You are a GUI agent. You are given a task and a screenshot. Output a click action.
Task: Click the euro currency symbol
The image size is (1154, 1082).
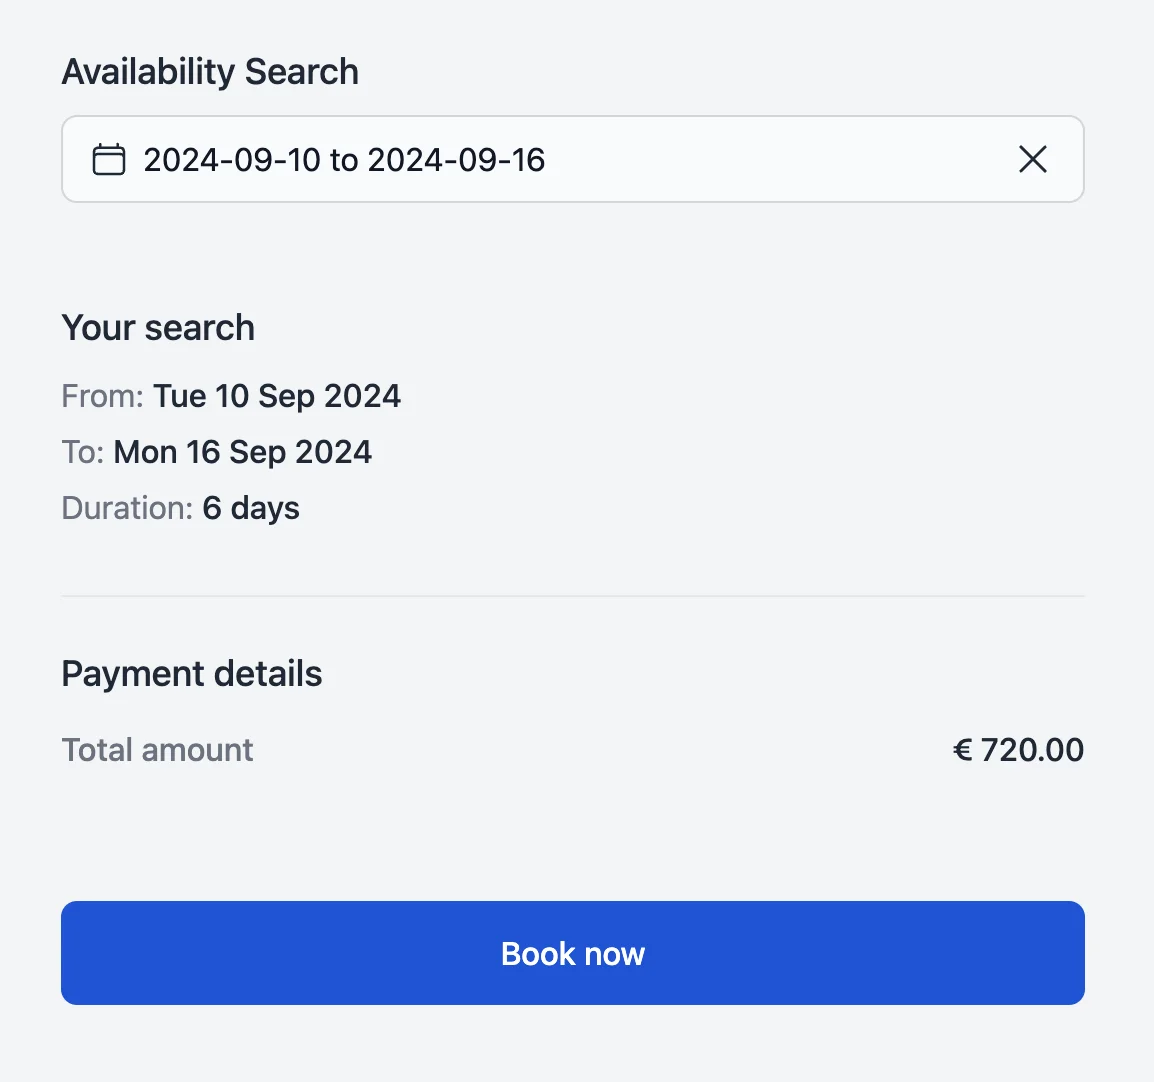click(x=963, y=750)
